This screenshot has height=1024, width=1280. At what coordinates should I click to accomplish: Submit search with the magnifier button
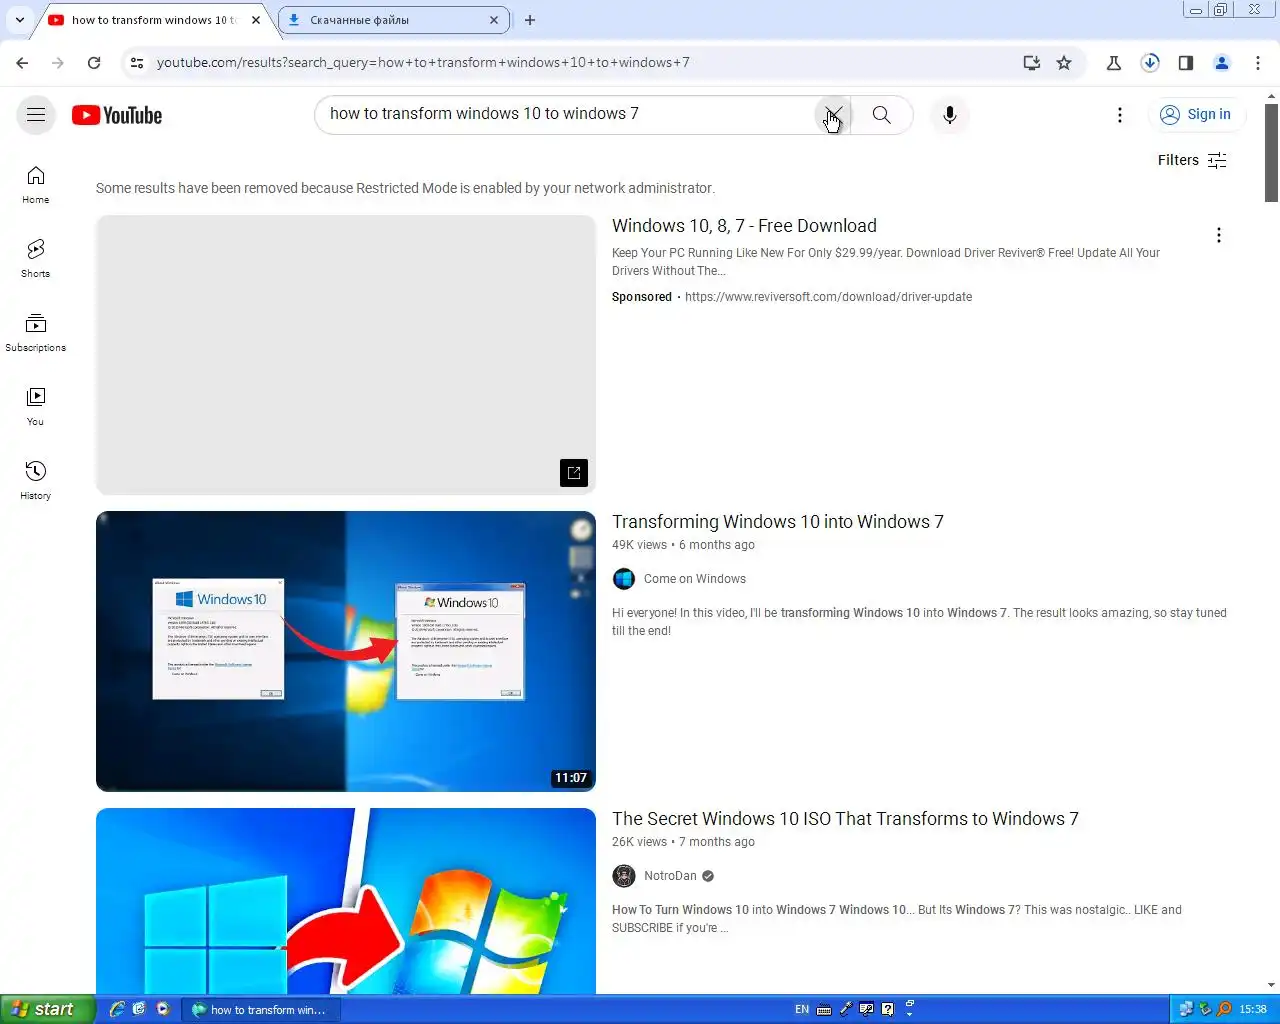click(x=882, y=115)
